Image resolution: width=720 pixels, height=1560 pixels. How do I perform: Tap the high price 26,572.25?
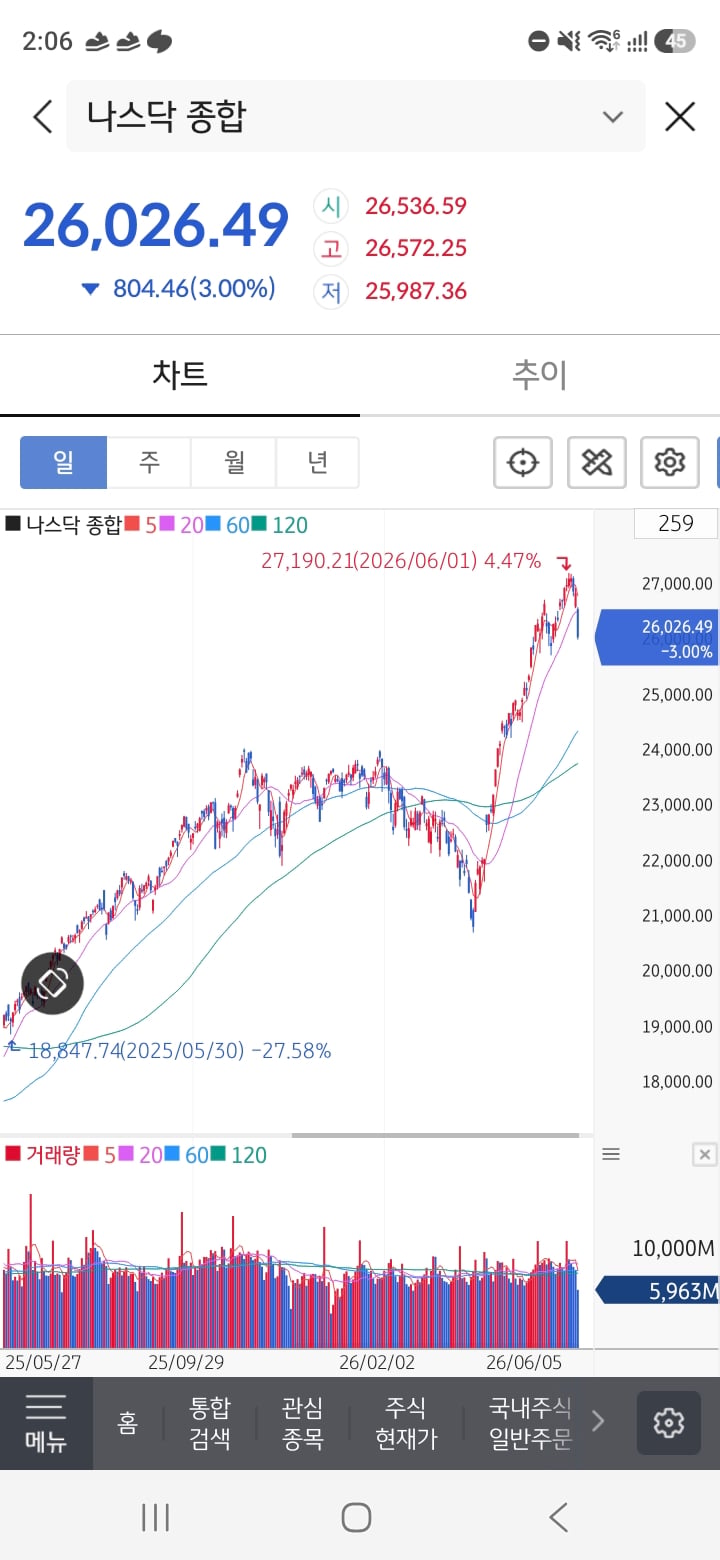pos(416,248)
